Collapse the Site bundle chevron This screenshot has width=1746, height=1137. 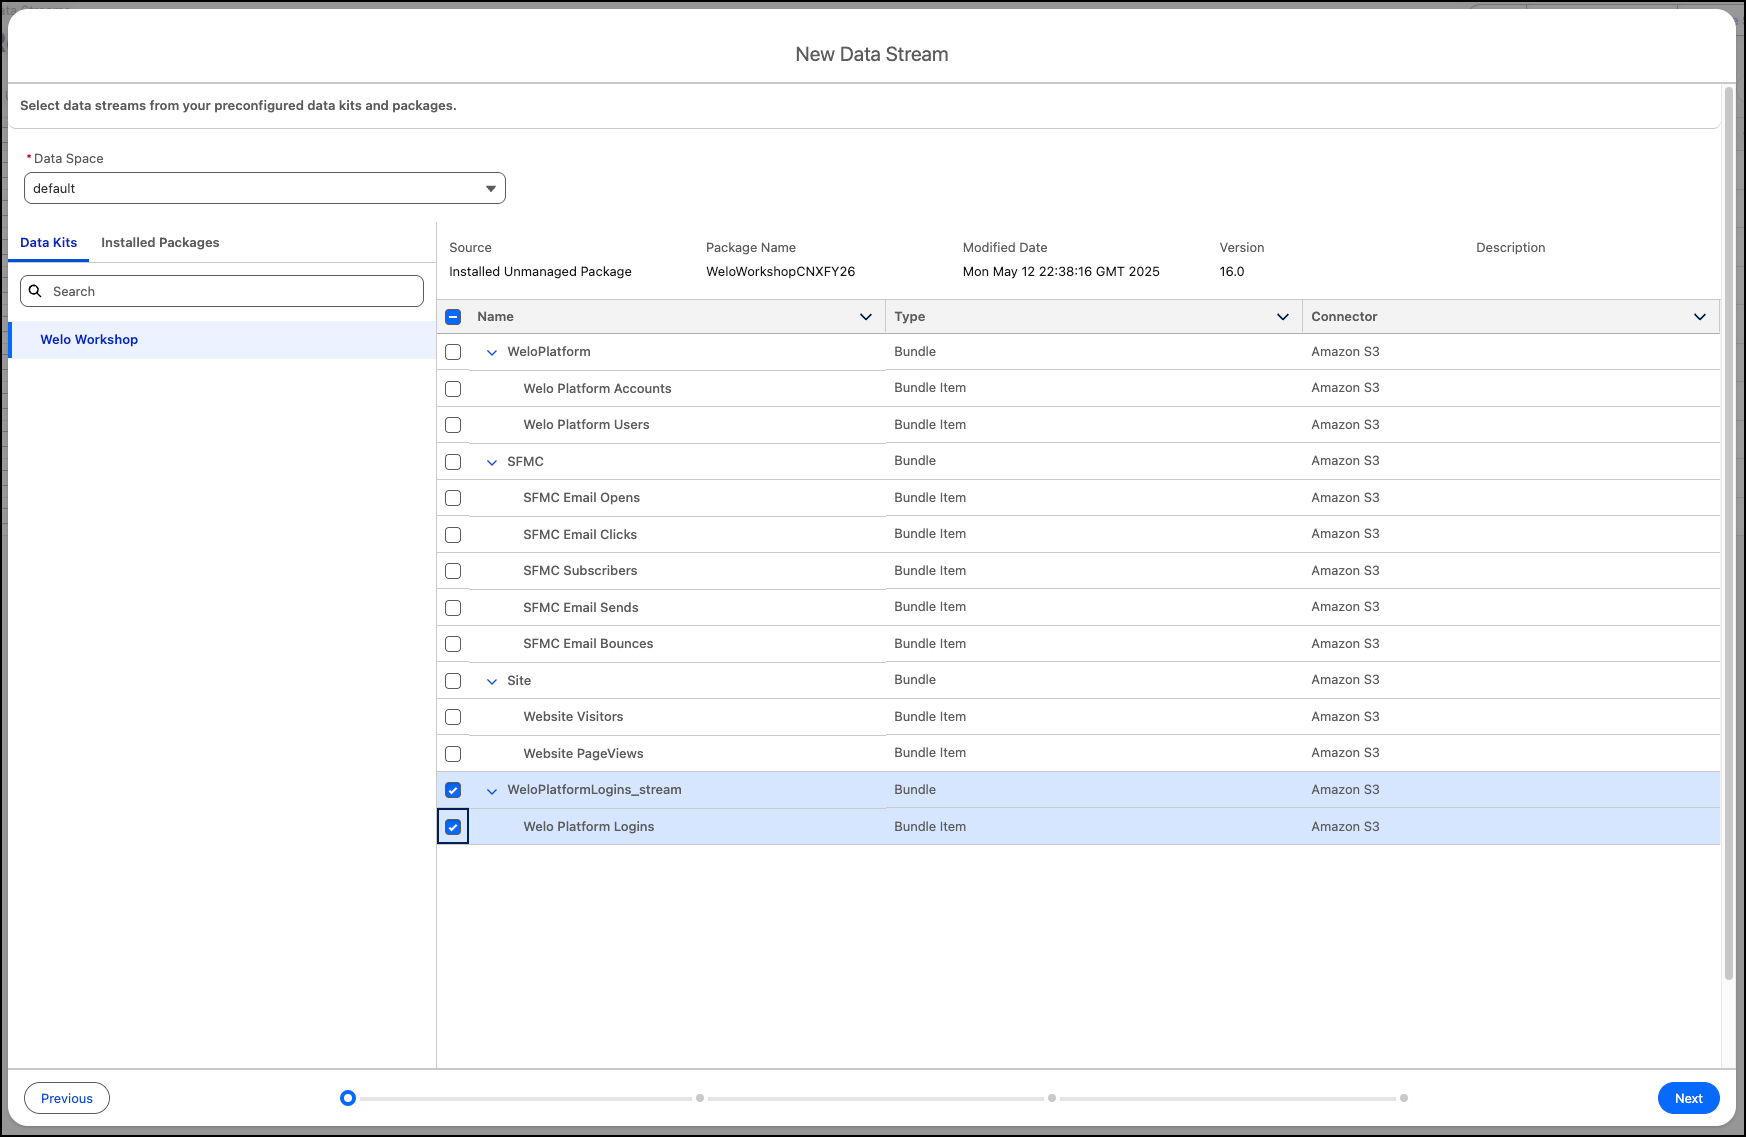(x=492, y=681)
